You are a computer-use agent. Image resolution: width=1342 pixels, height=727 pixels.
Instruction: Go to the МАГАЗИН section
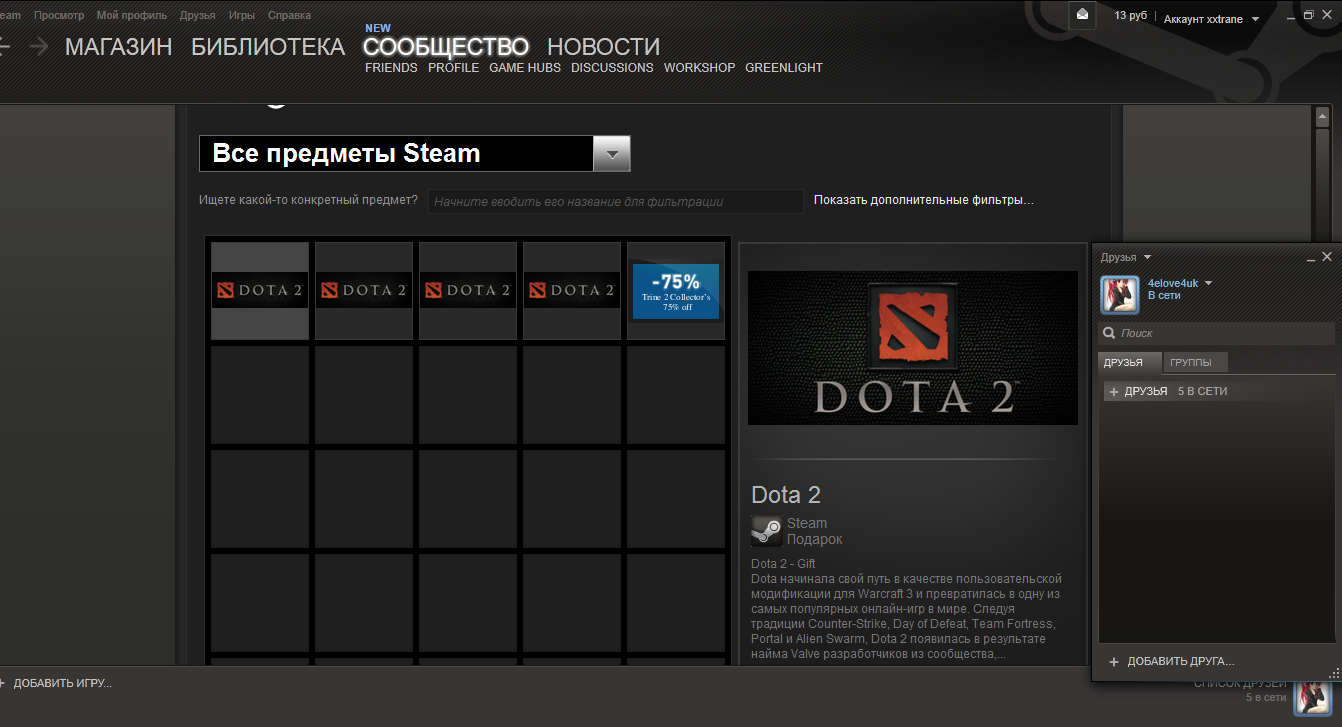tap(119, 47)
